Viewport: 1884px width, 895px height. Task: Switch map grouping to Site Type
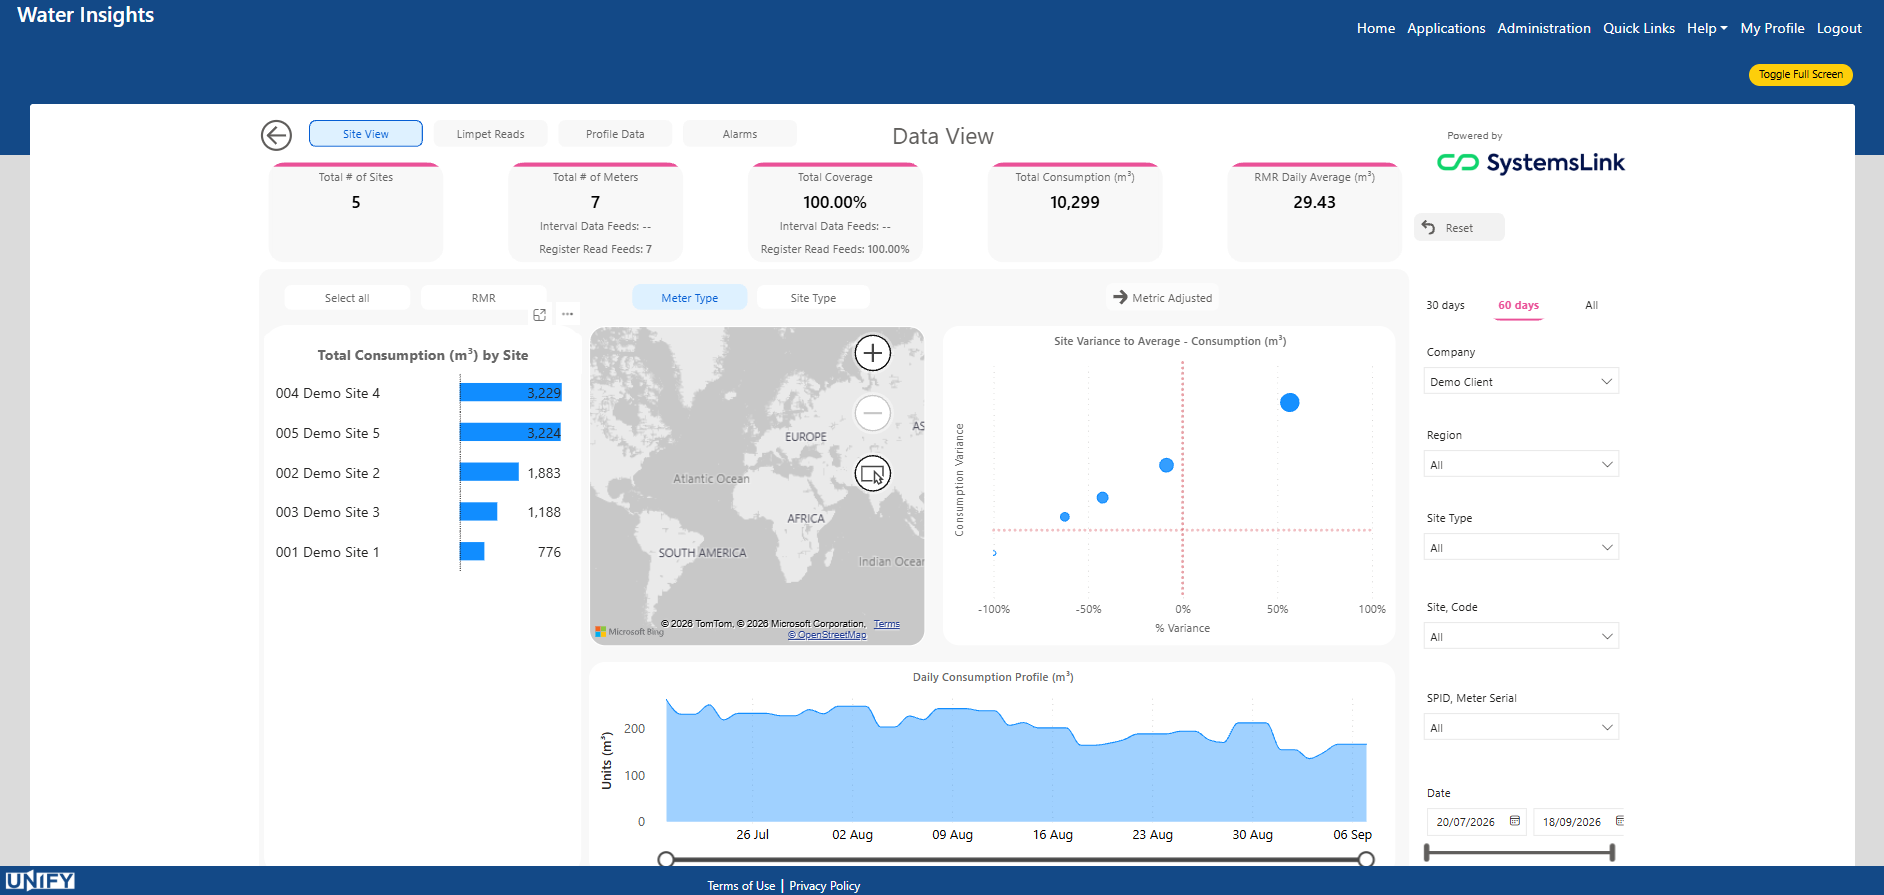pos(813,298)
